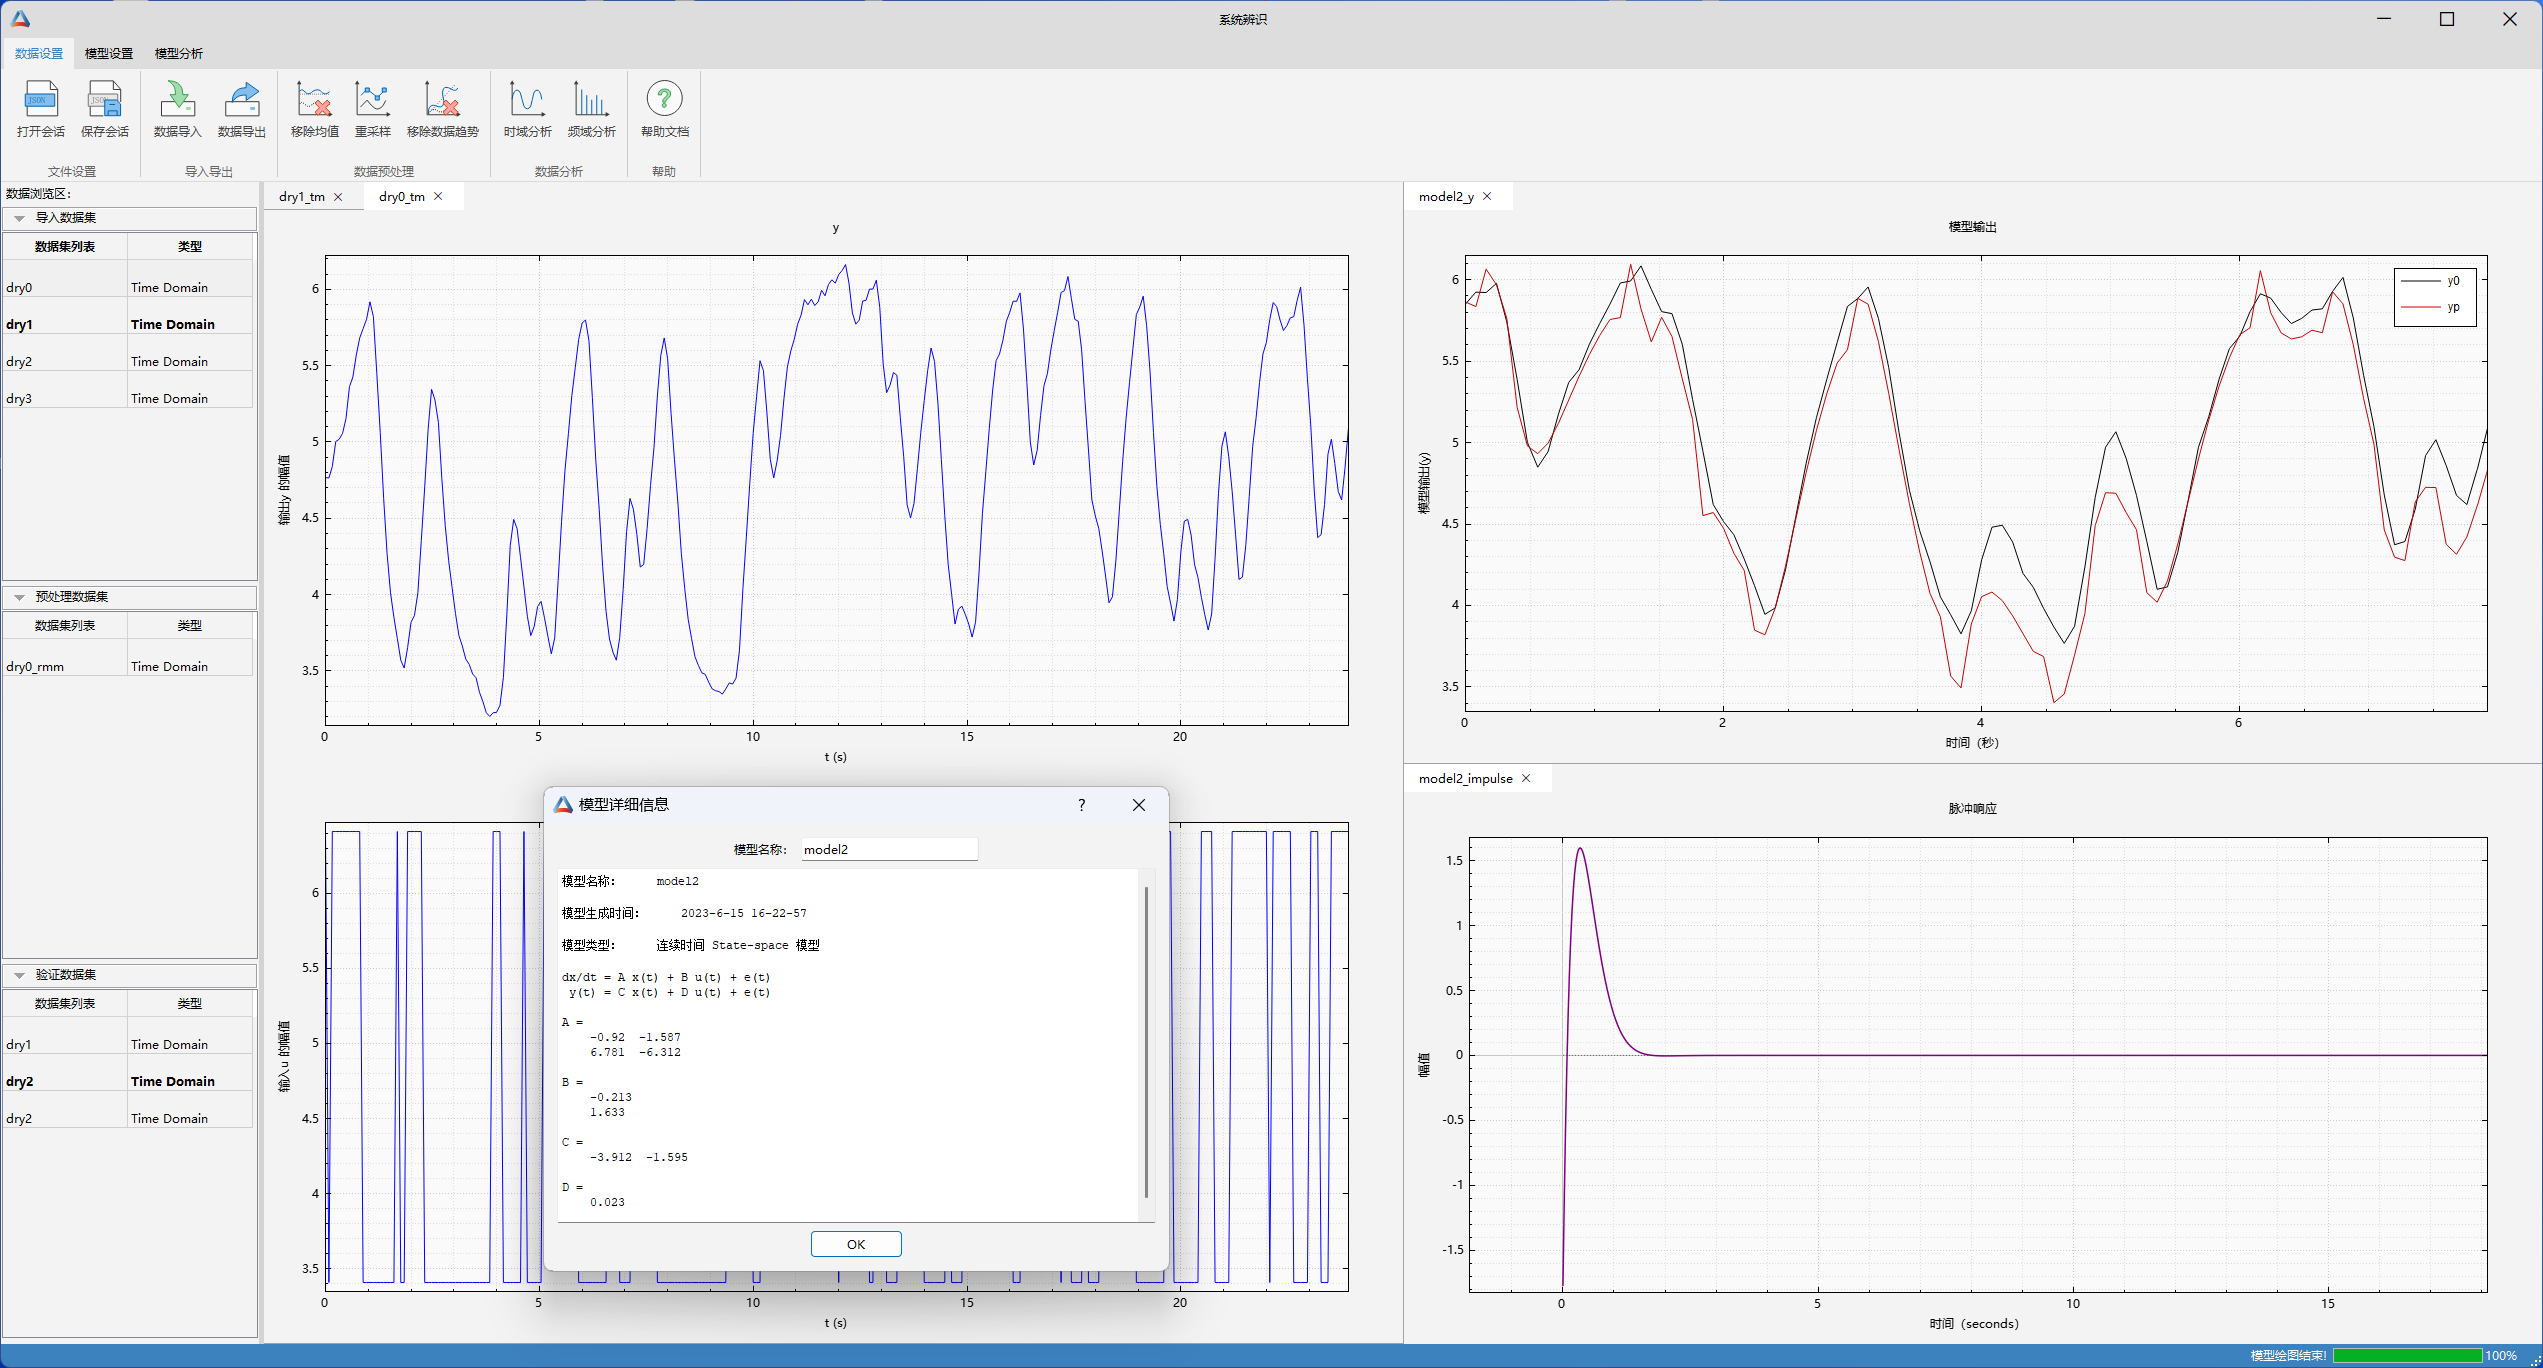Click the 模型名称 input field containing model2
This screenshot has height=1368, width=2543.
[888, 850]
